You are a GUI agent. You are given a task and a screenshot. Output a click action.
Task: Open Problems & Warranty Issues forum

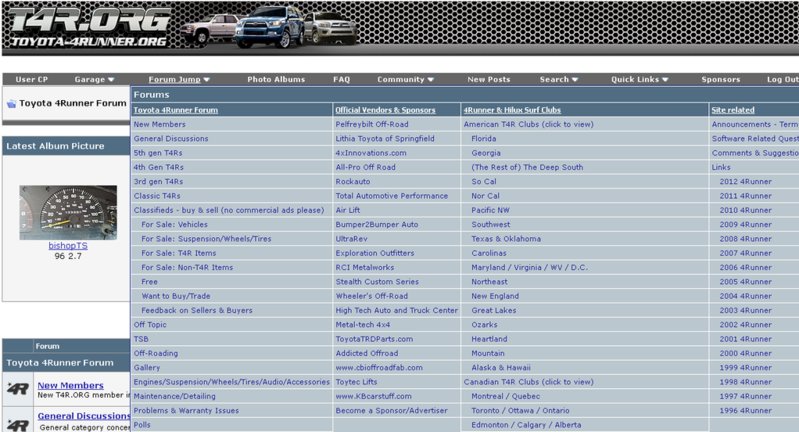[186, 410]
